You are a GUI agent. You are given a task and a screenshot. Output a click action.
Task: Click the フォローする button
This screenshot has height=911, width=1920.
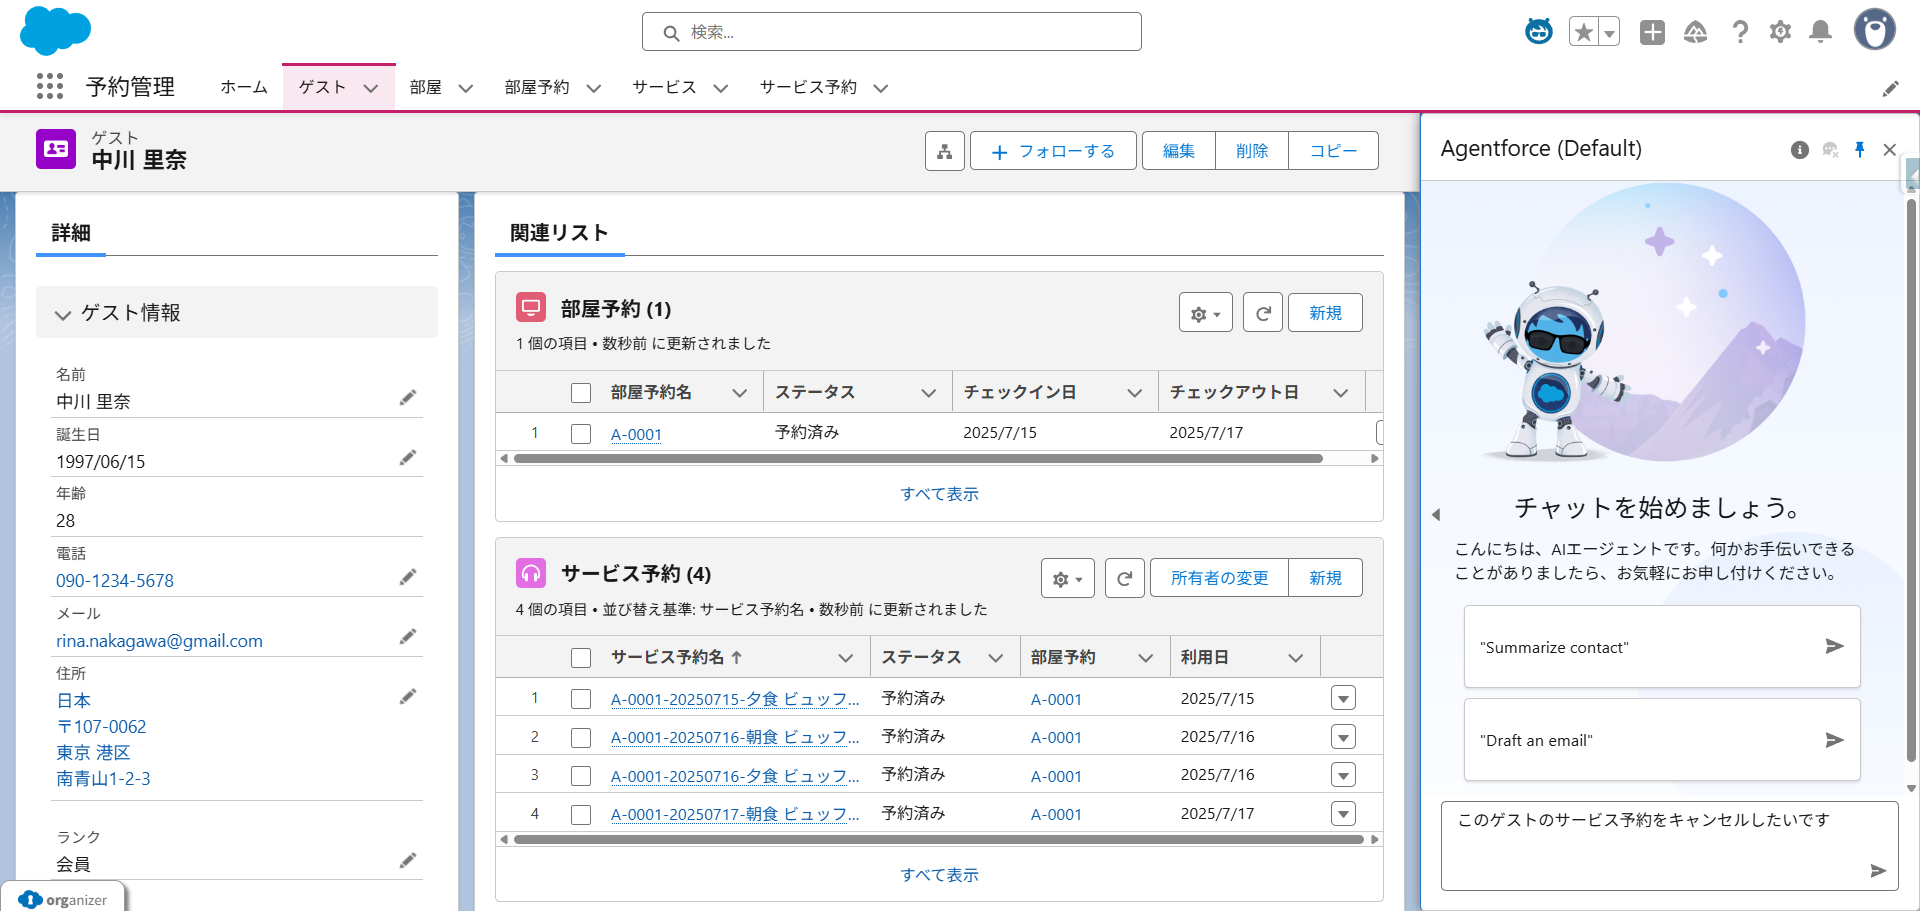click(x=1053, y=150)
